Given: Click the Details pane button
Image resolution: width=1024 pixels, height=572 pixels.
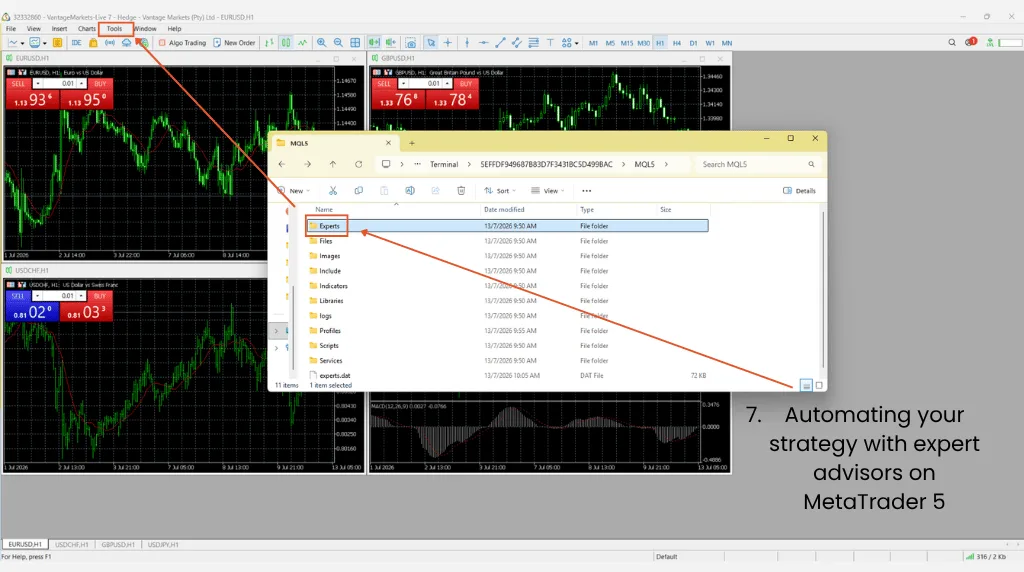Looking at the screenshot, I should (799, 191).
